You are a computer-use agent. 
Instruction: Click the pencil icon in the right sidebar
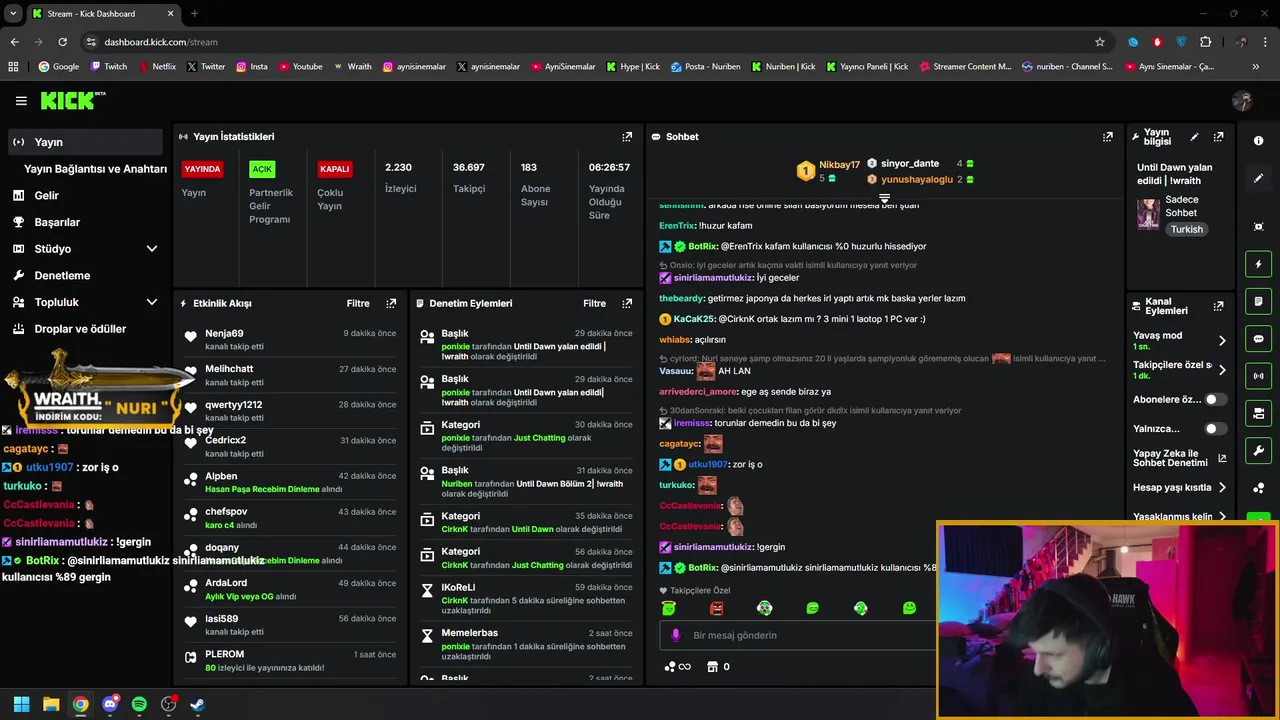(x=1258, y=178)
